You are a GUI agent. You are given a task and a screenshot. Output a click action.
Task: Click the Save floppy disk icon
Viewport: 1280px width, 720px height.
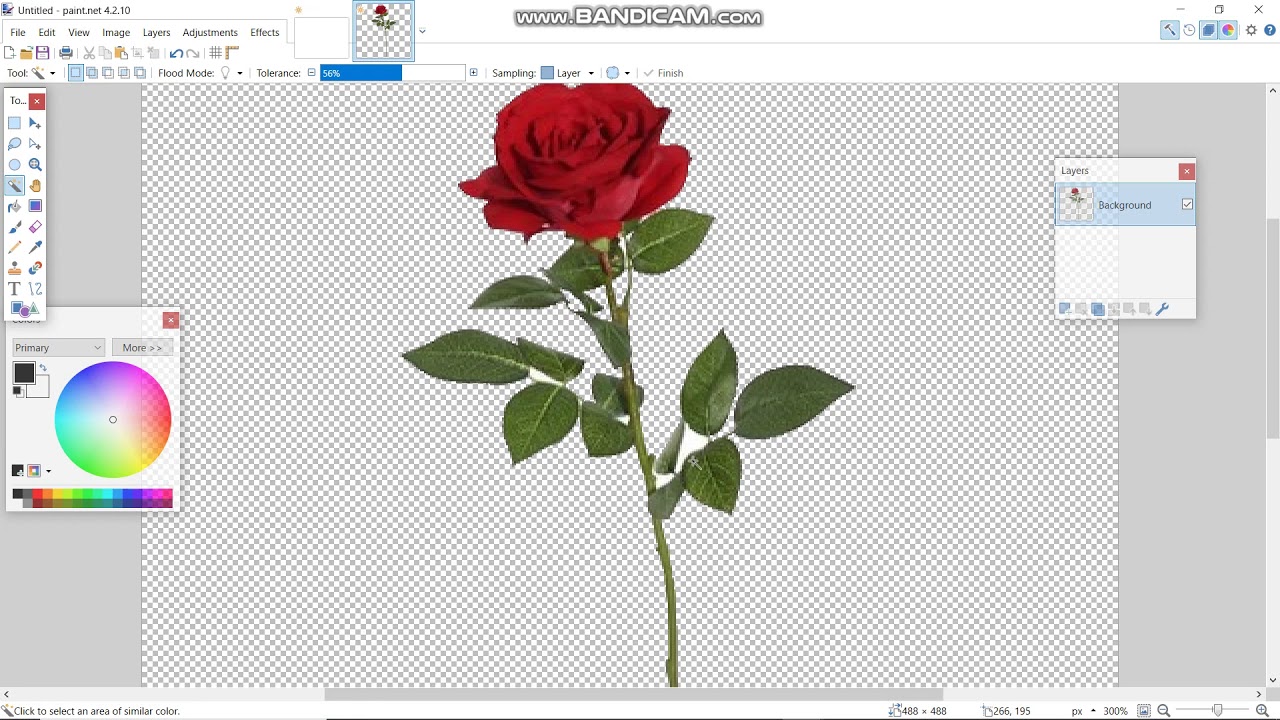[x=42, y=53]
